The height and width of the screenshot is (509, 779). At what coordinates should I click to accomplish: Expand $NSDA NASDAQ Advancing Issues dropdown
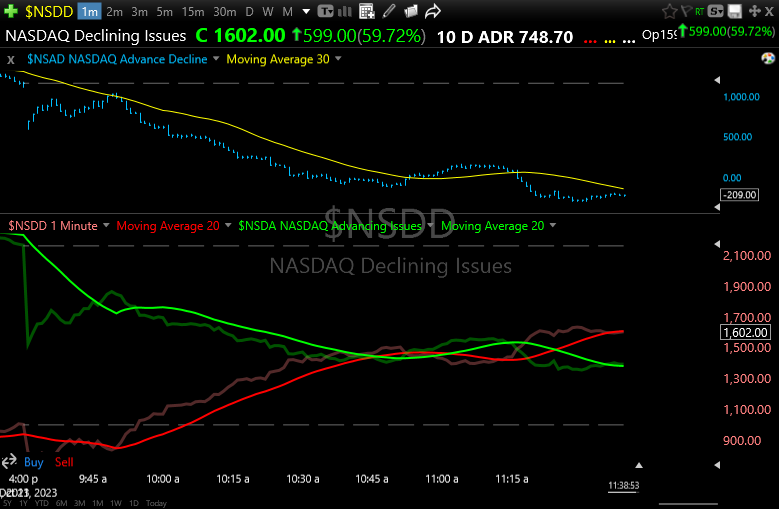tap(431, 226)
